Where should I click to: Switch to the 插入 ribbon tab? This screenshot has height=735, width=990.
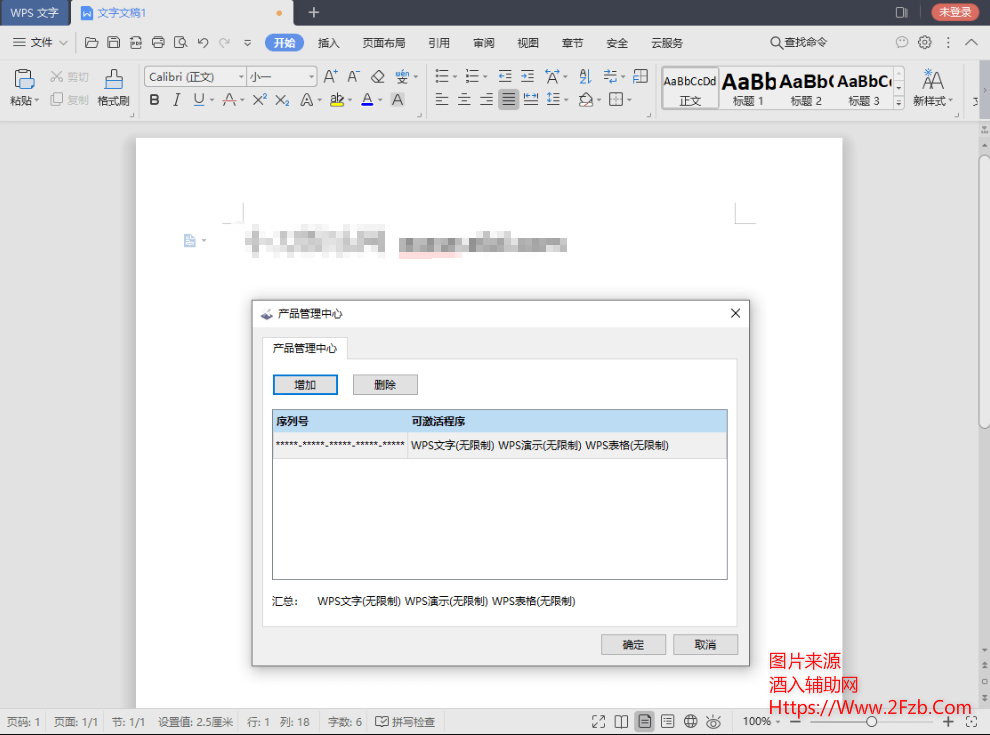pyautogui.click(x=328, y=43)
